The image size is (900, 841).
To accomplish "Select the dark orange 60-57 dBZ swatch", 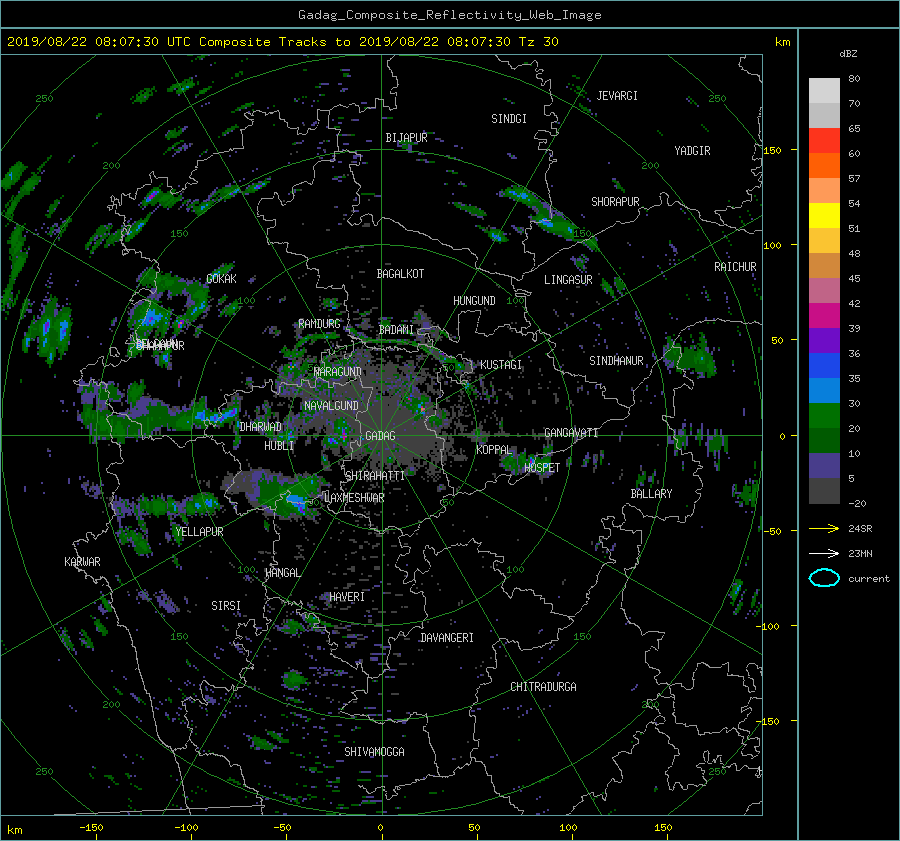I will click(x=824, y=165).
